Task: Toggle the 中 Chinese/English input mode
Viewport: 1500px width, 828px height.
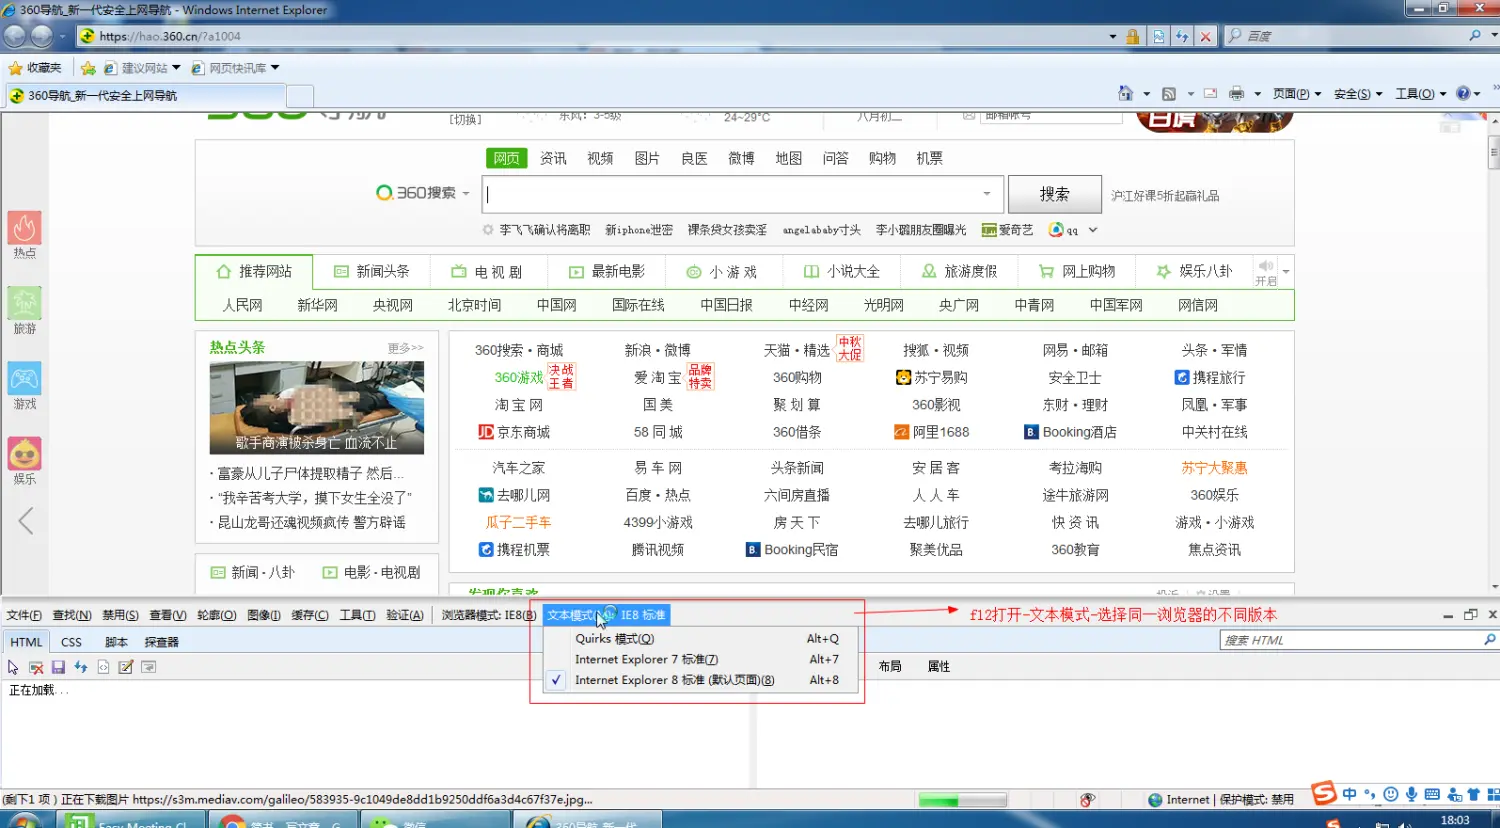Action: [1350, 795]
